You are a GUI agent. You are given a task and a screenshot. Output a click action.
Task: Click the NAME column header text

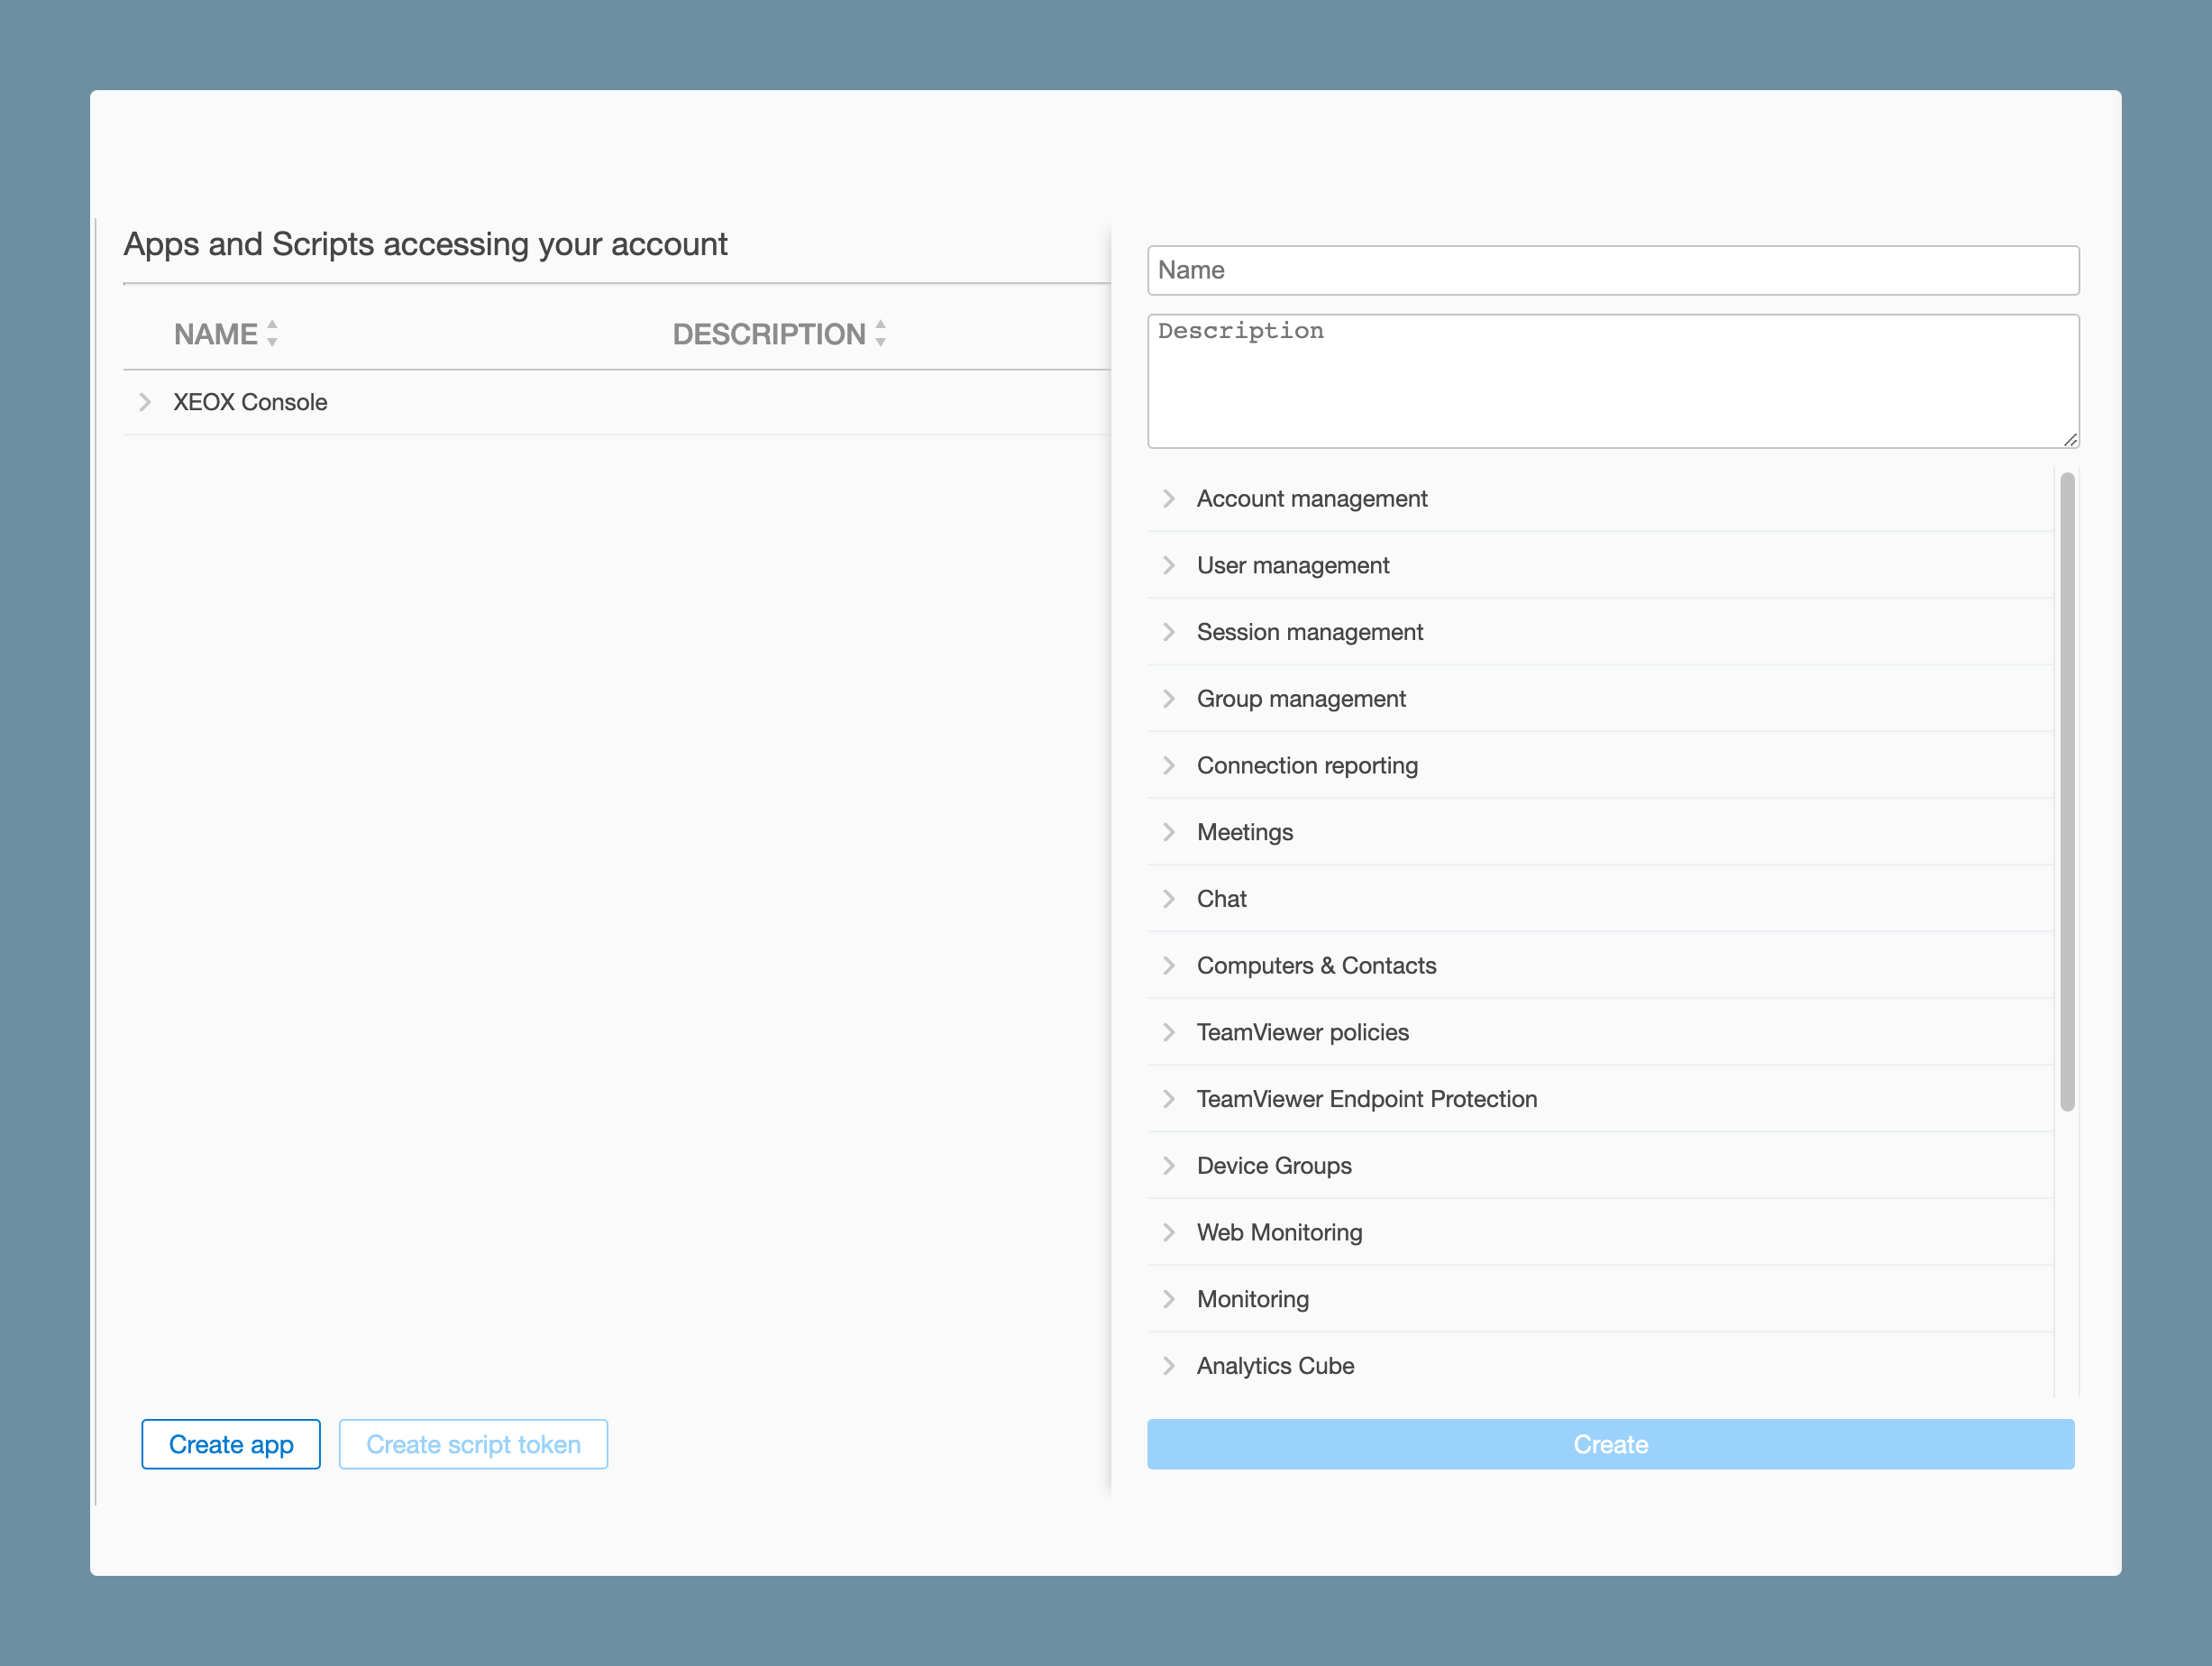(x=216, y=334)
